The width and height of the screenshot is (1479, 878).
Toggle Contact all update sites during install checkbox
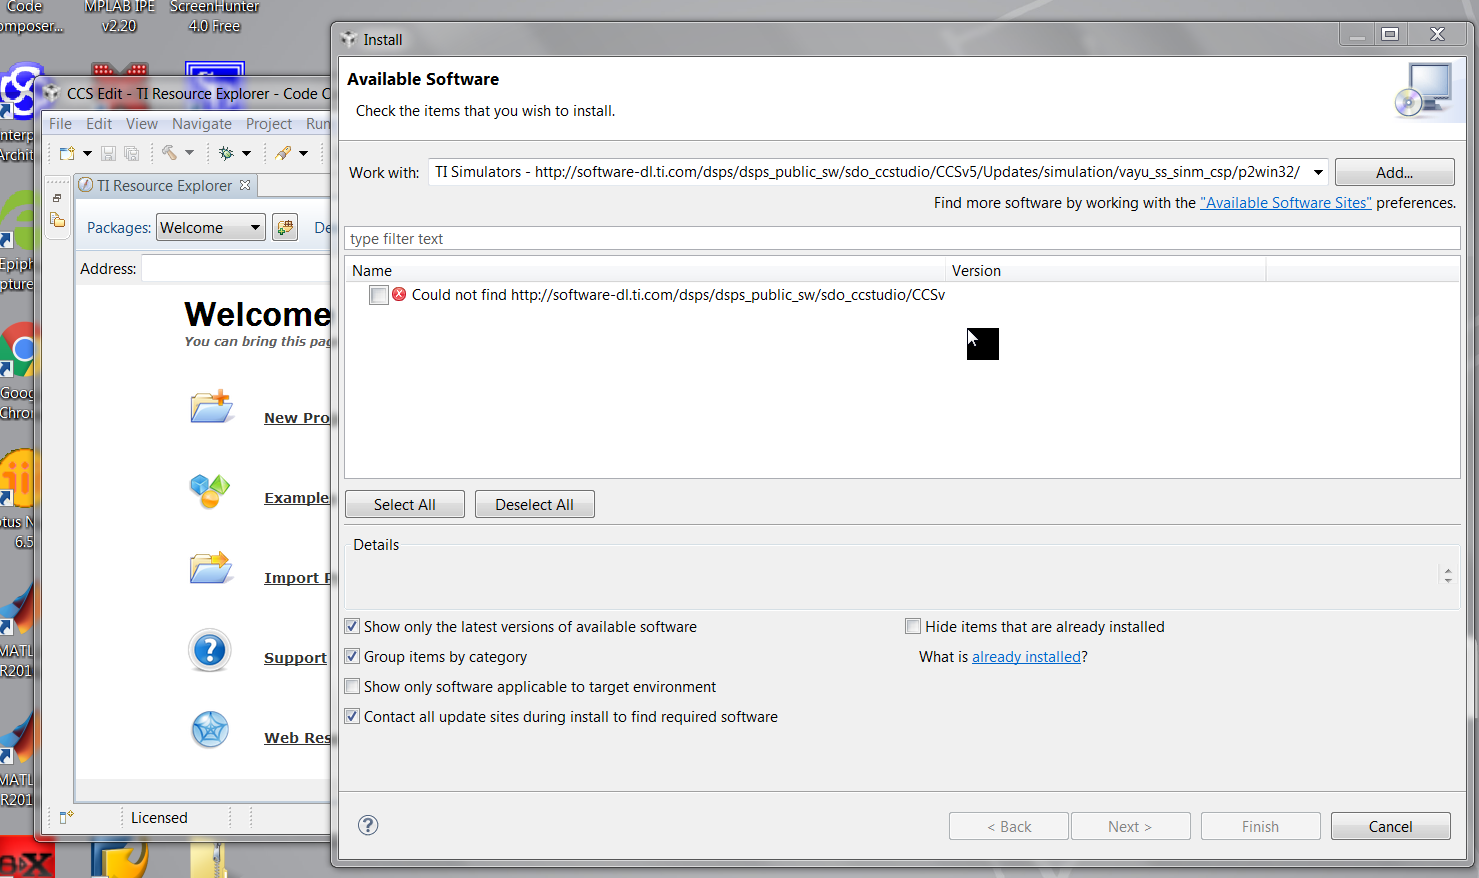click(352, 716)
